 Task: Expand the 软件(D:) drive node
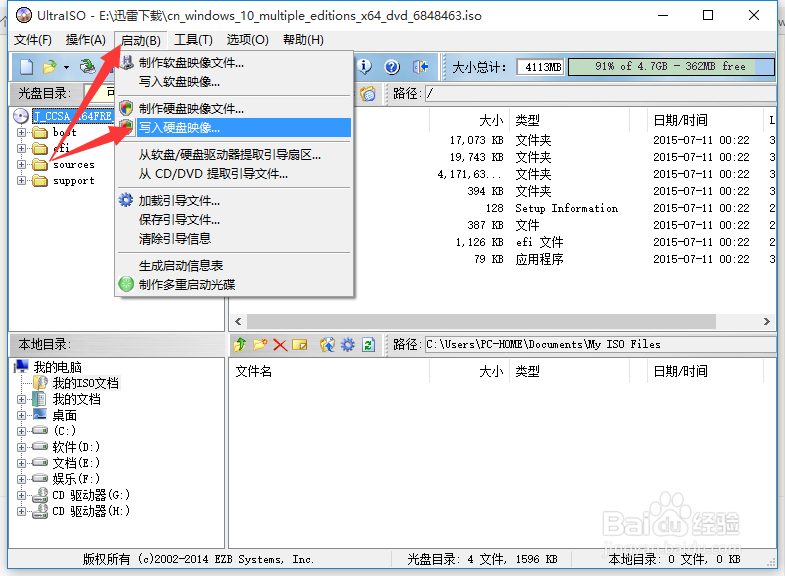[x=21, y=447]
